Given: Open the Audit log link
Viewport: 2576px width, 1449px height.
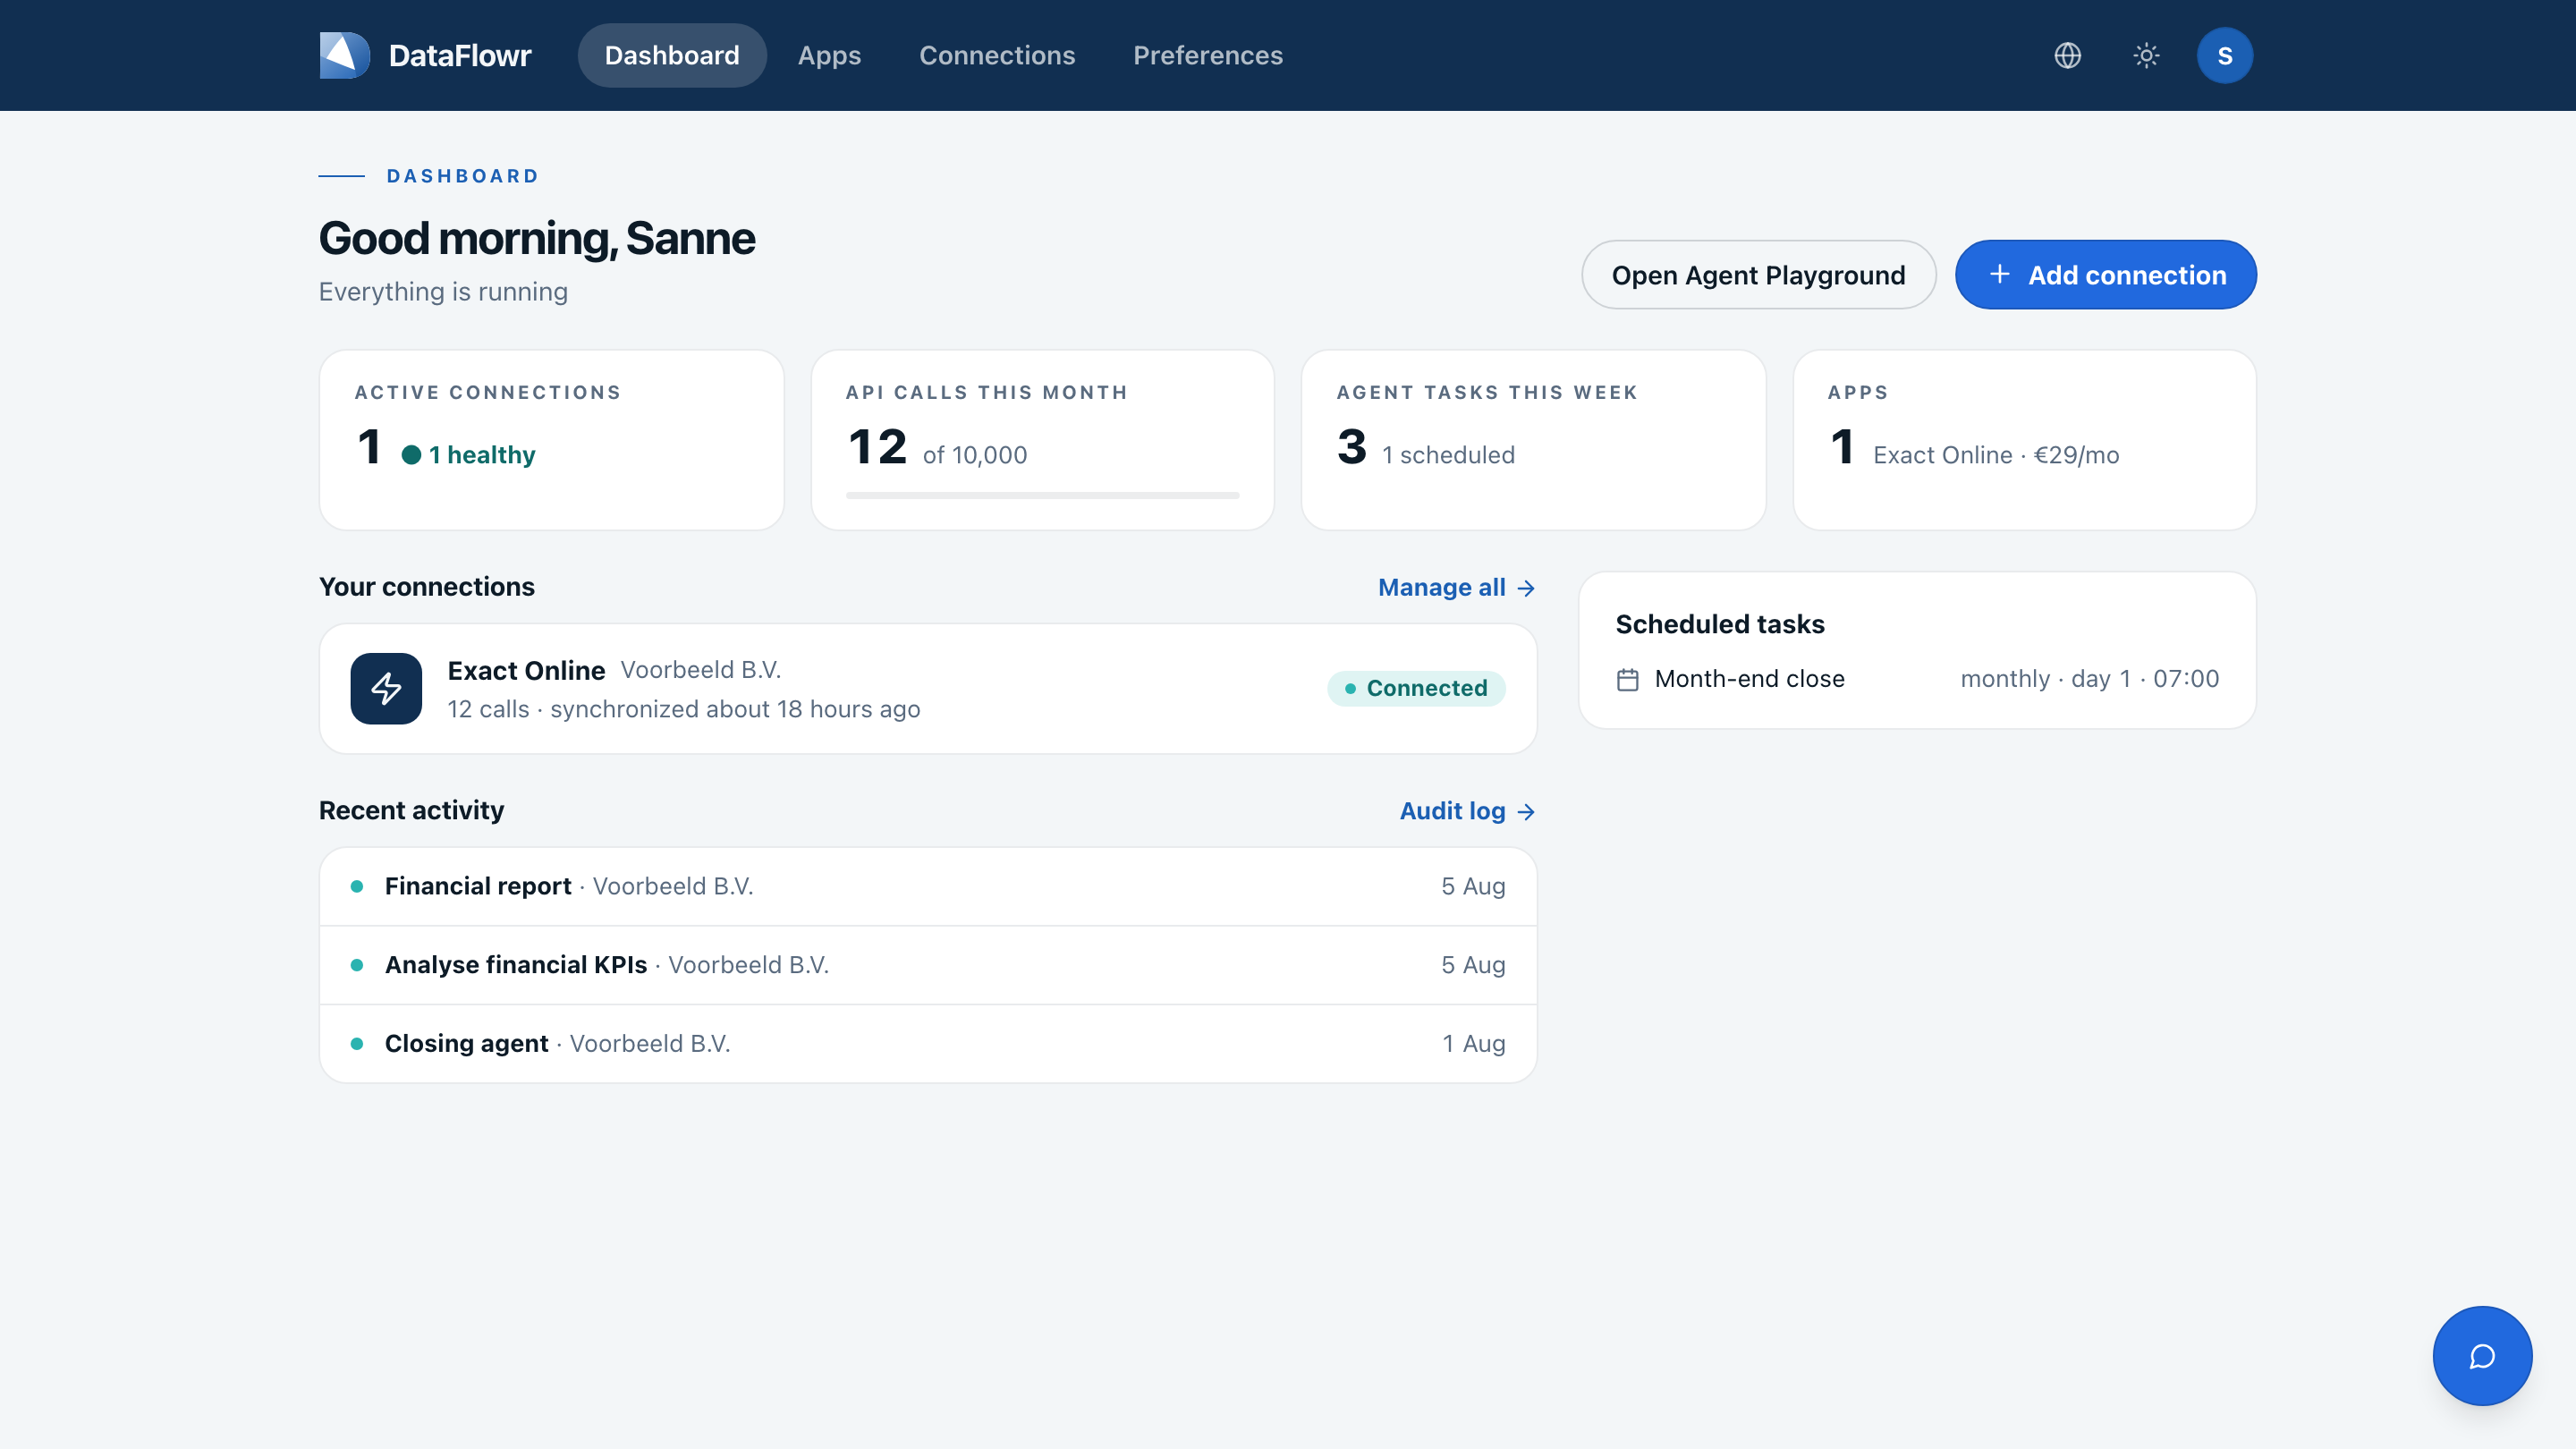Looking at the screenshot, I should point(1467,811).
